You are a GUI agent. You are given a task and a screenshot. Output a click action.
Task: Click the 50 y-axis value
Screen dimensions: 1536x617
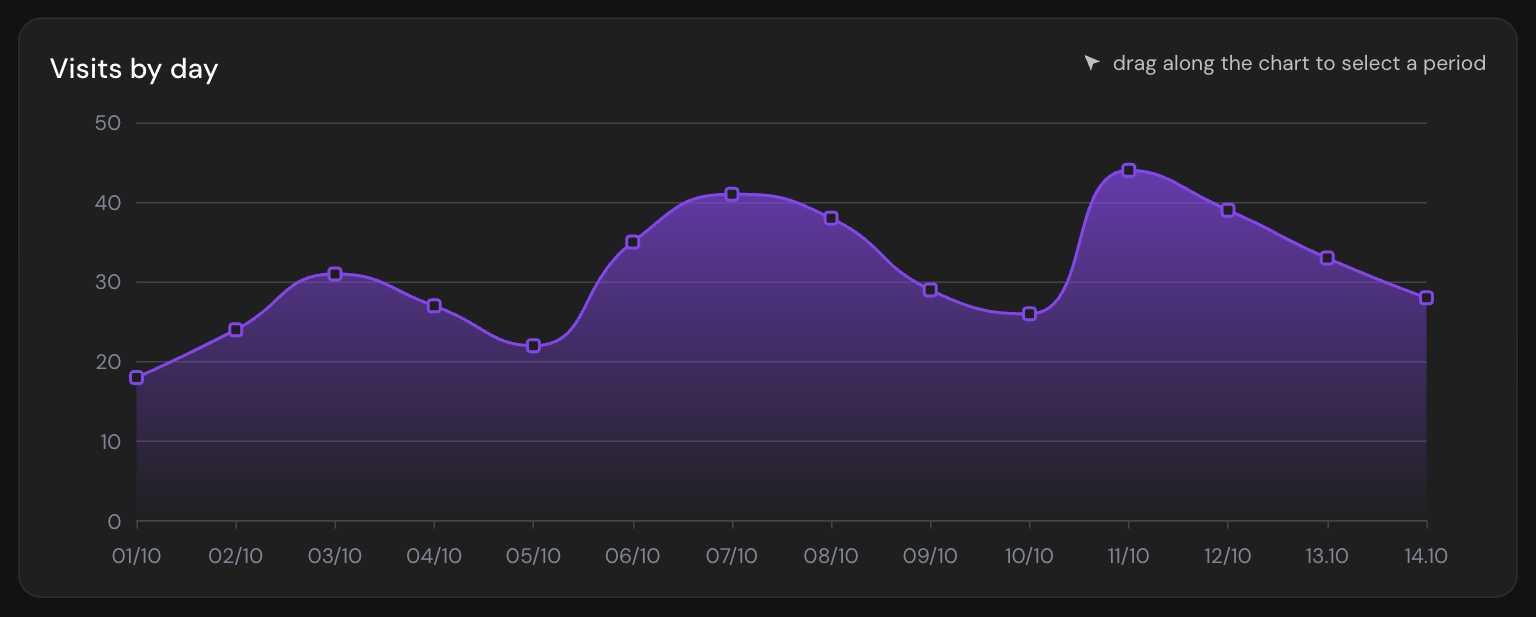coord(108,123)
